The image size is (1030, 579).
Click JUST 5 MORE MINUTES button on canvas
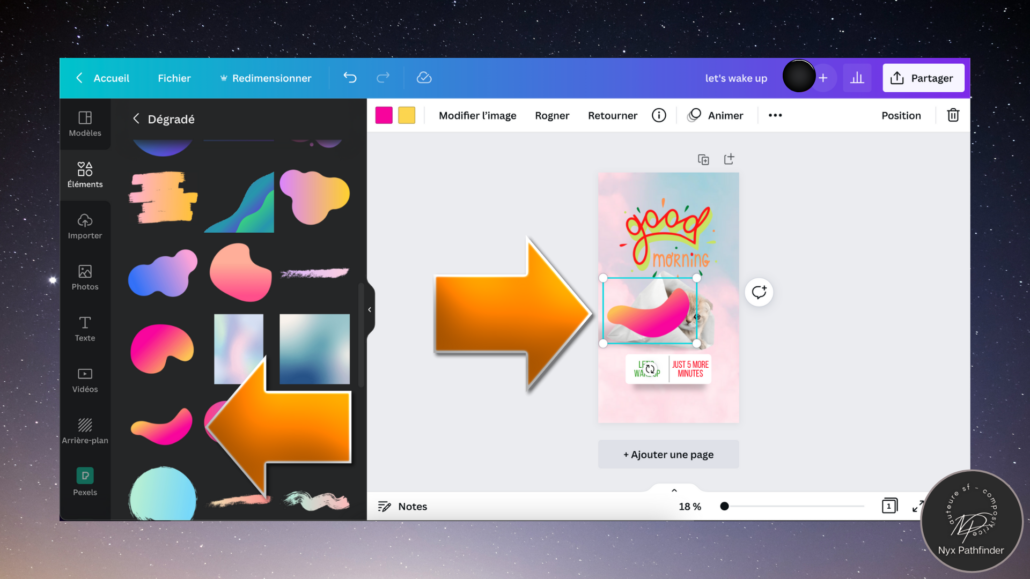pos(690,369)
